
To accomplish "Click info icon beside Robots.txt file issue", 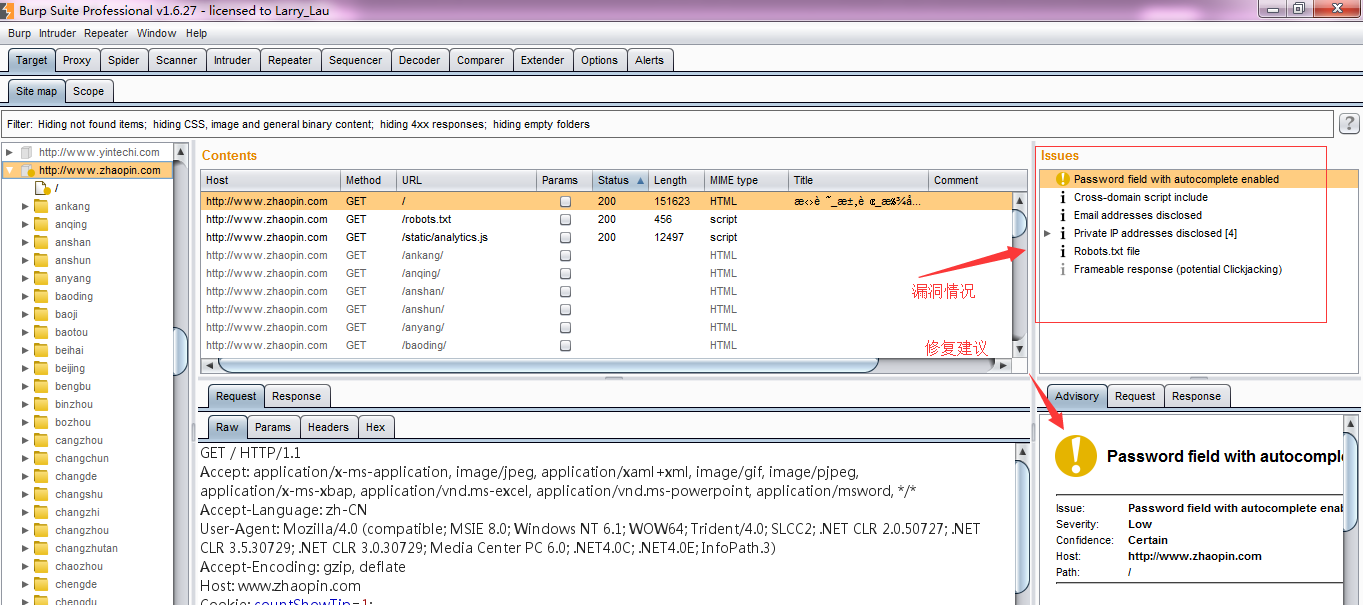I will click(x=1062, y=251).
